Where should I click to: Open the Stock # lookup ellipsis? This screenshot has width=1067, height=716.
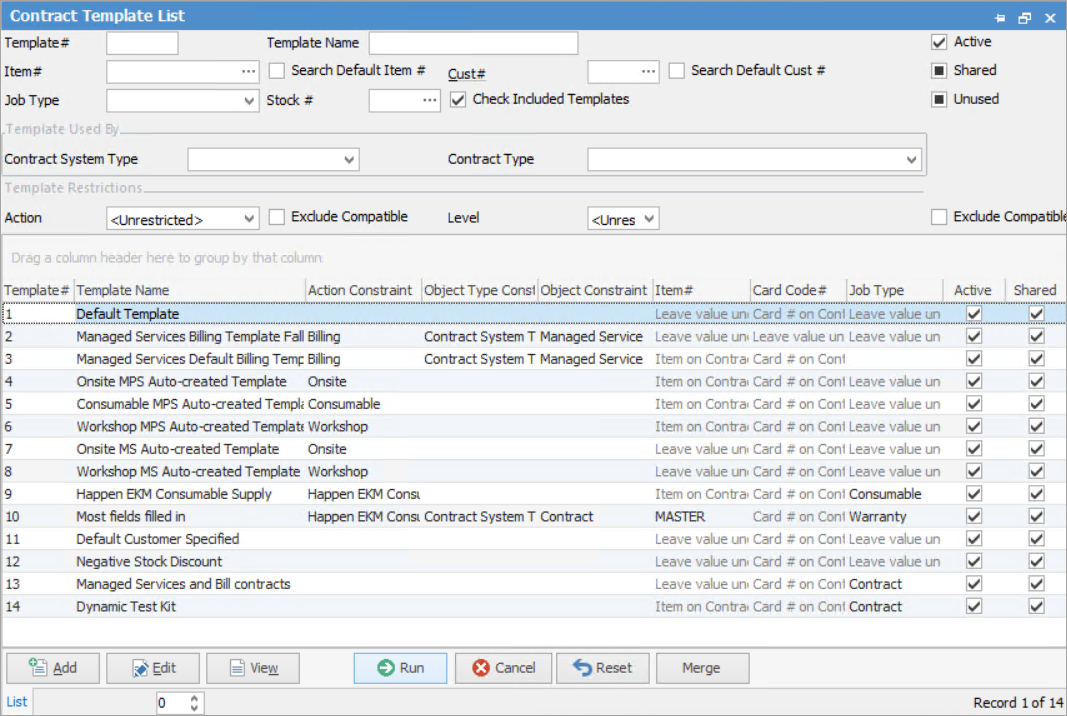pos(430,100)
